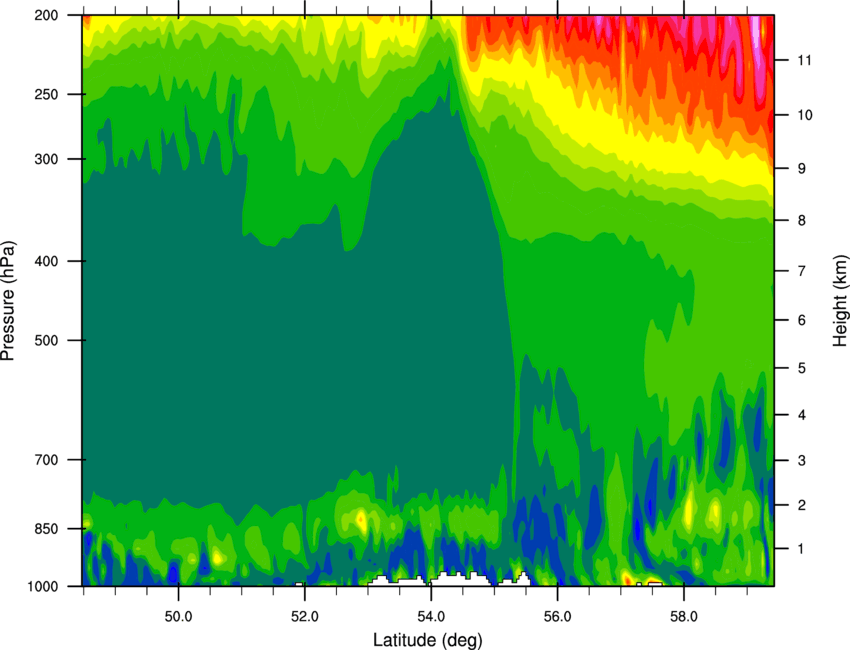Viewport: 850px width, 650px height.
Task: Click the 4 km height label
Action: 802,415
